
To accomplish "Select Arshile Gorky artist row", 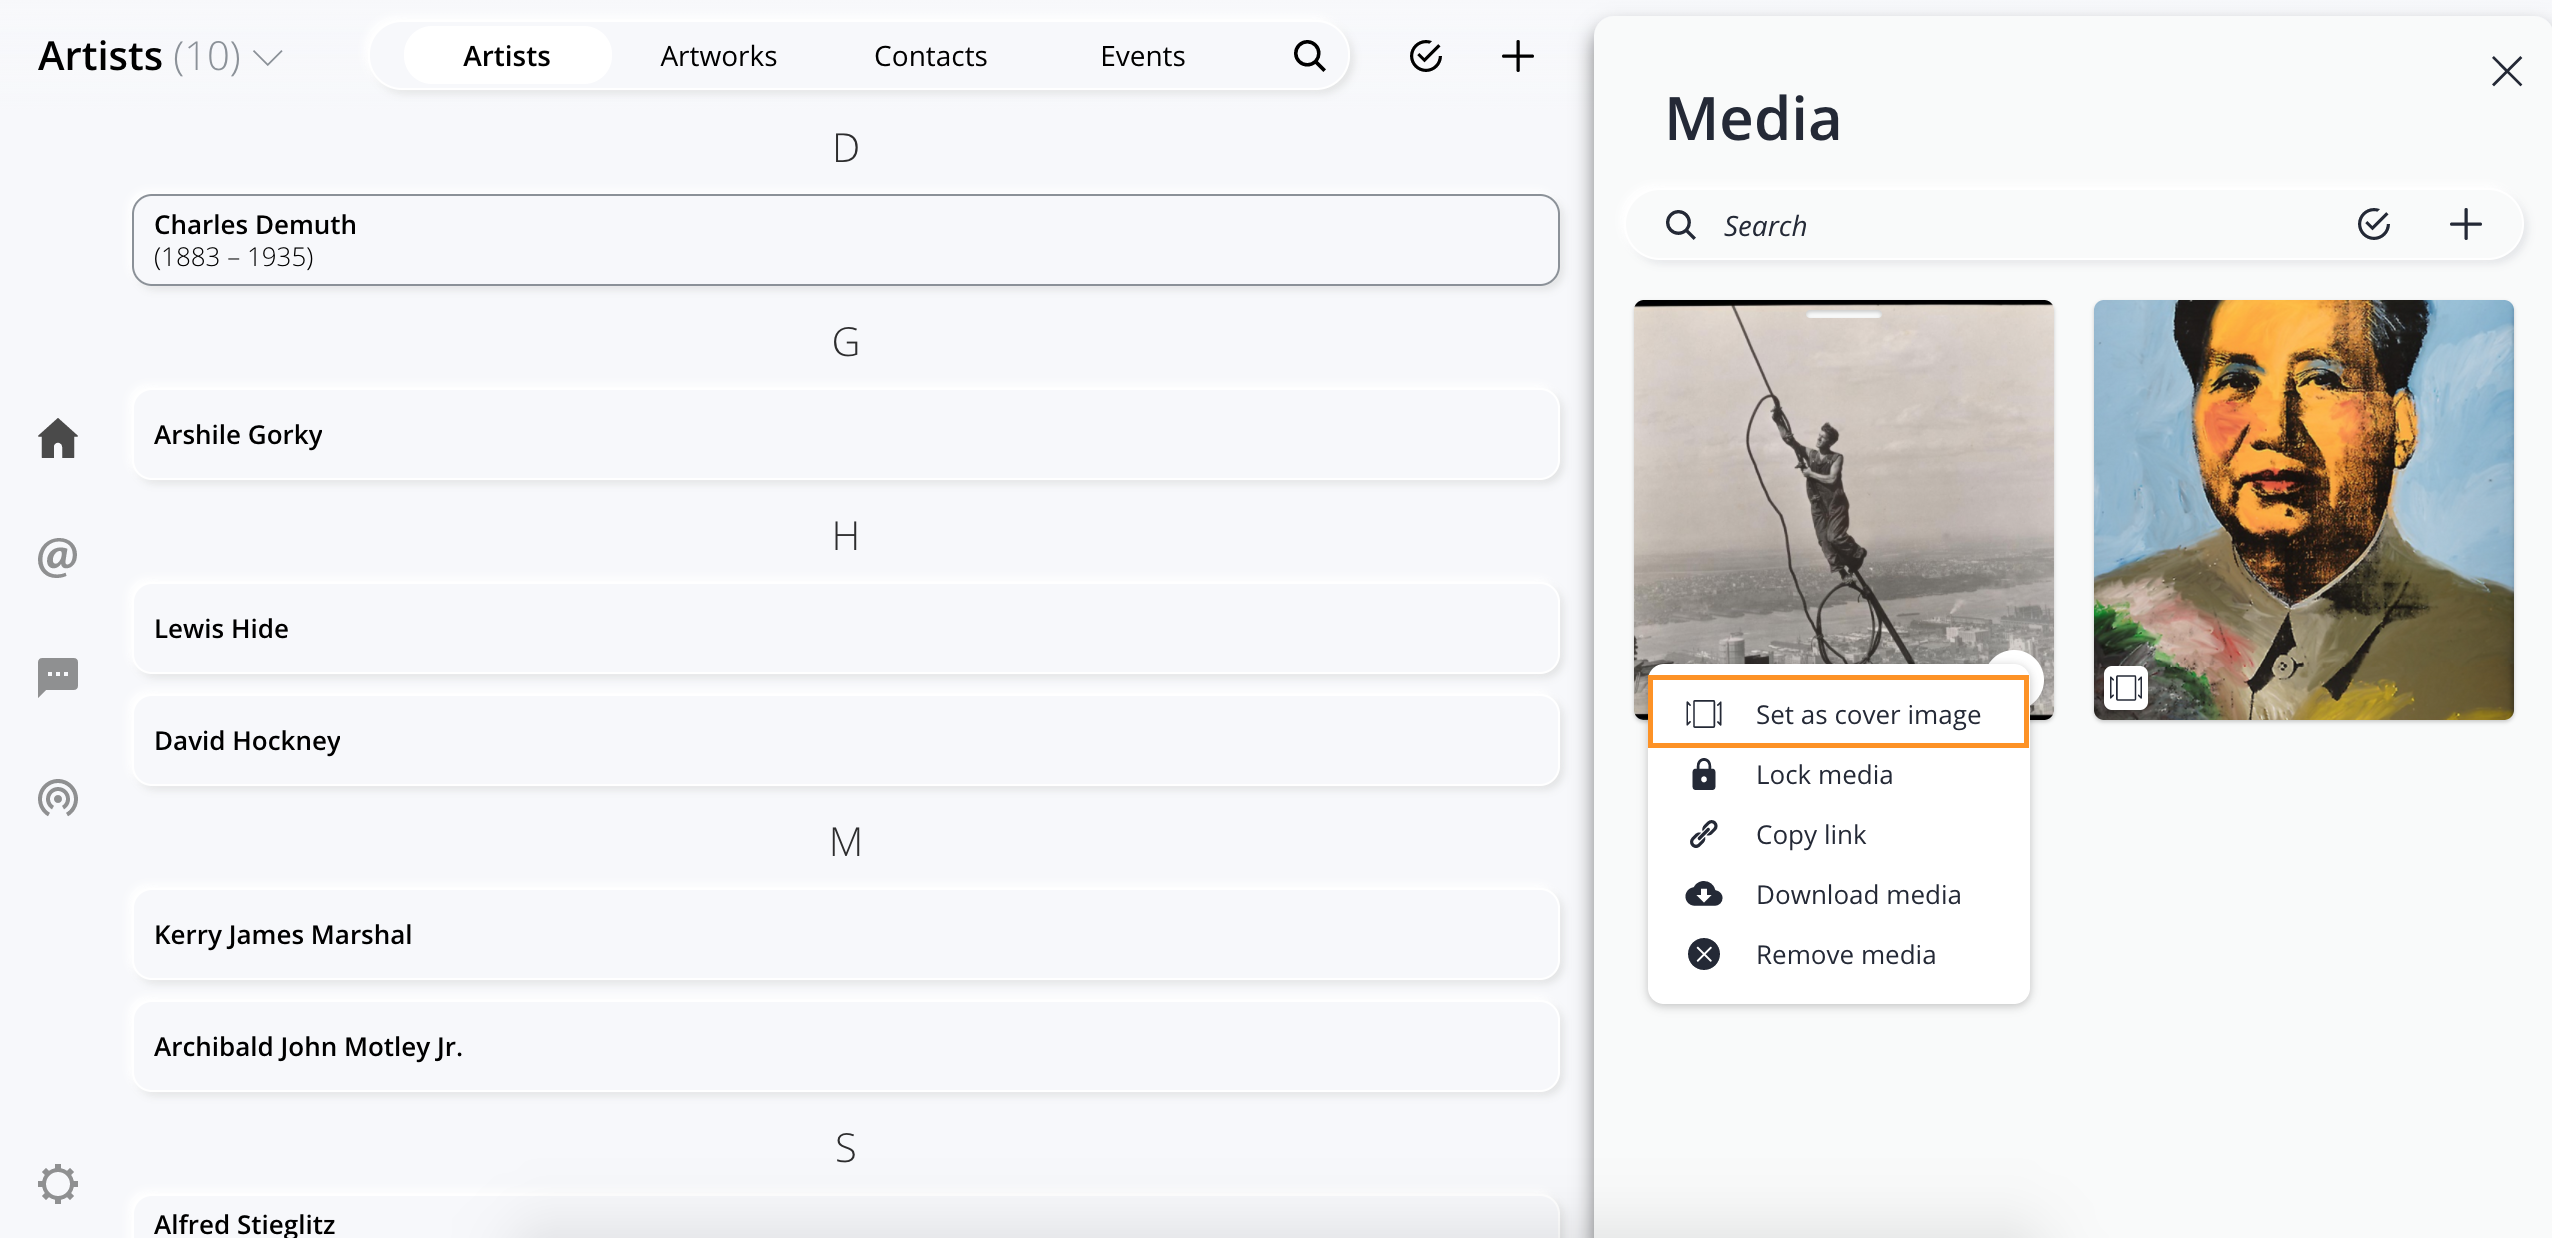I will click(x=845, y=435).
